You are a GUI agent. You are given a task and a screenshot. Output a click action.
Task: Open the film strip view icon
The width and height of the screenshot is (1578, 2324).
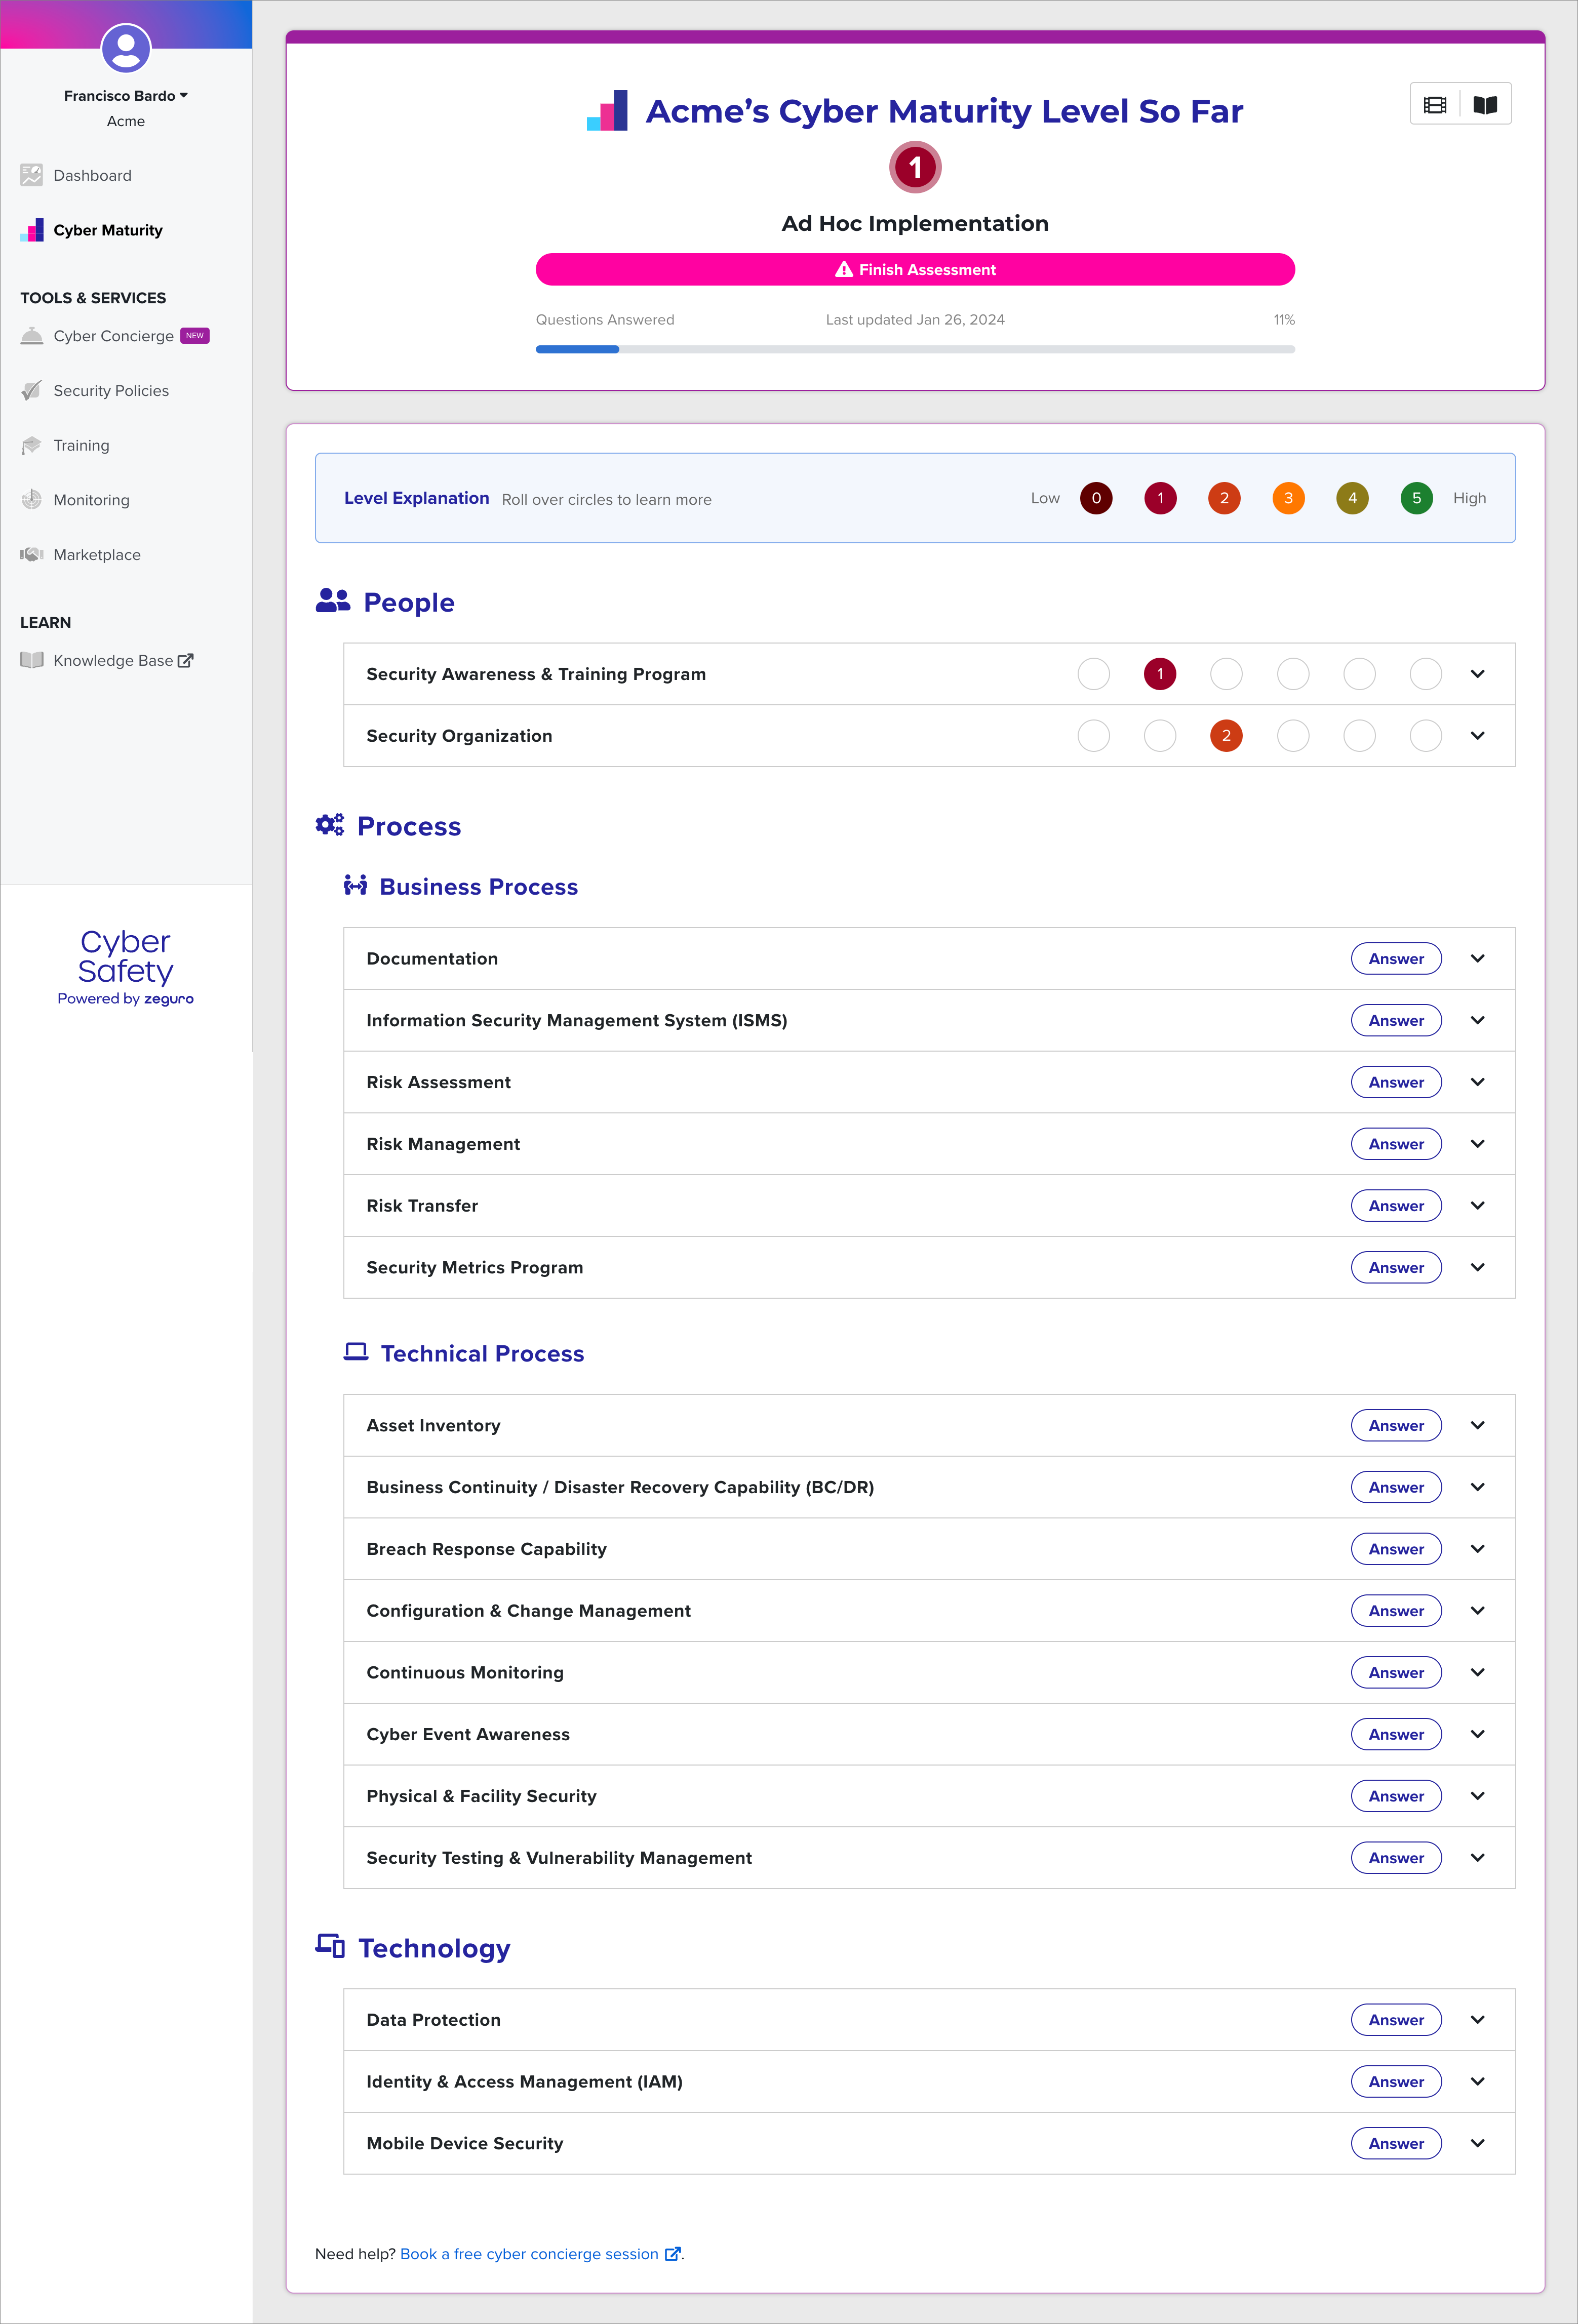1435,105
